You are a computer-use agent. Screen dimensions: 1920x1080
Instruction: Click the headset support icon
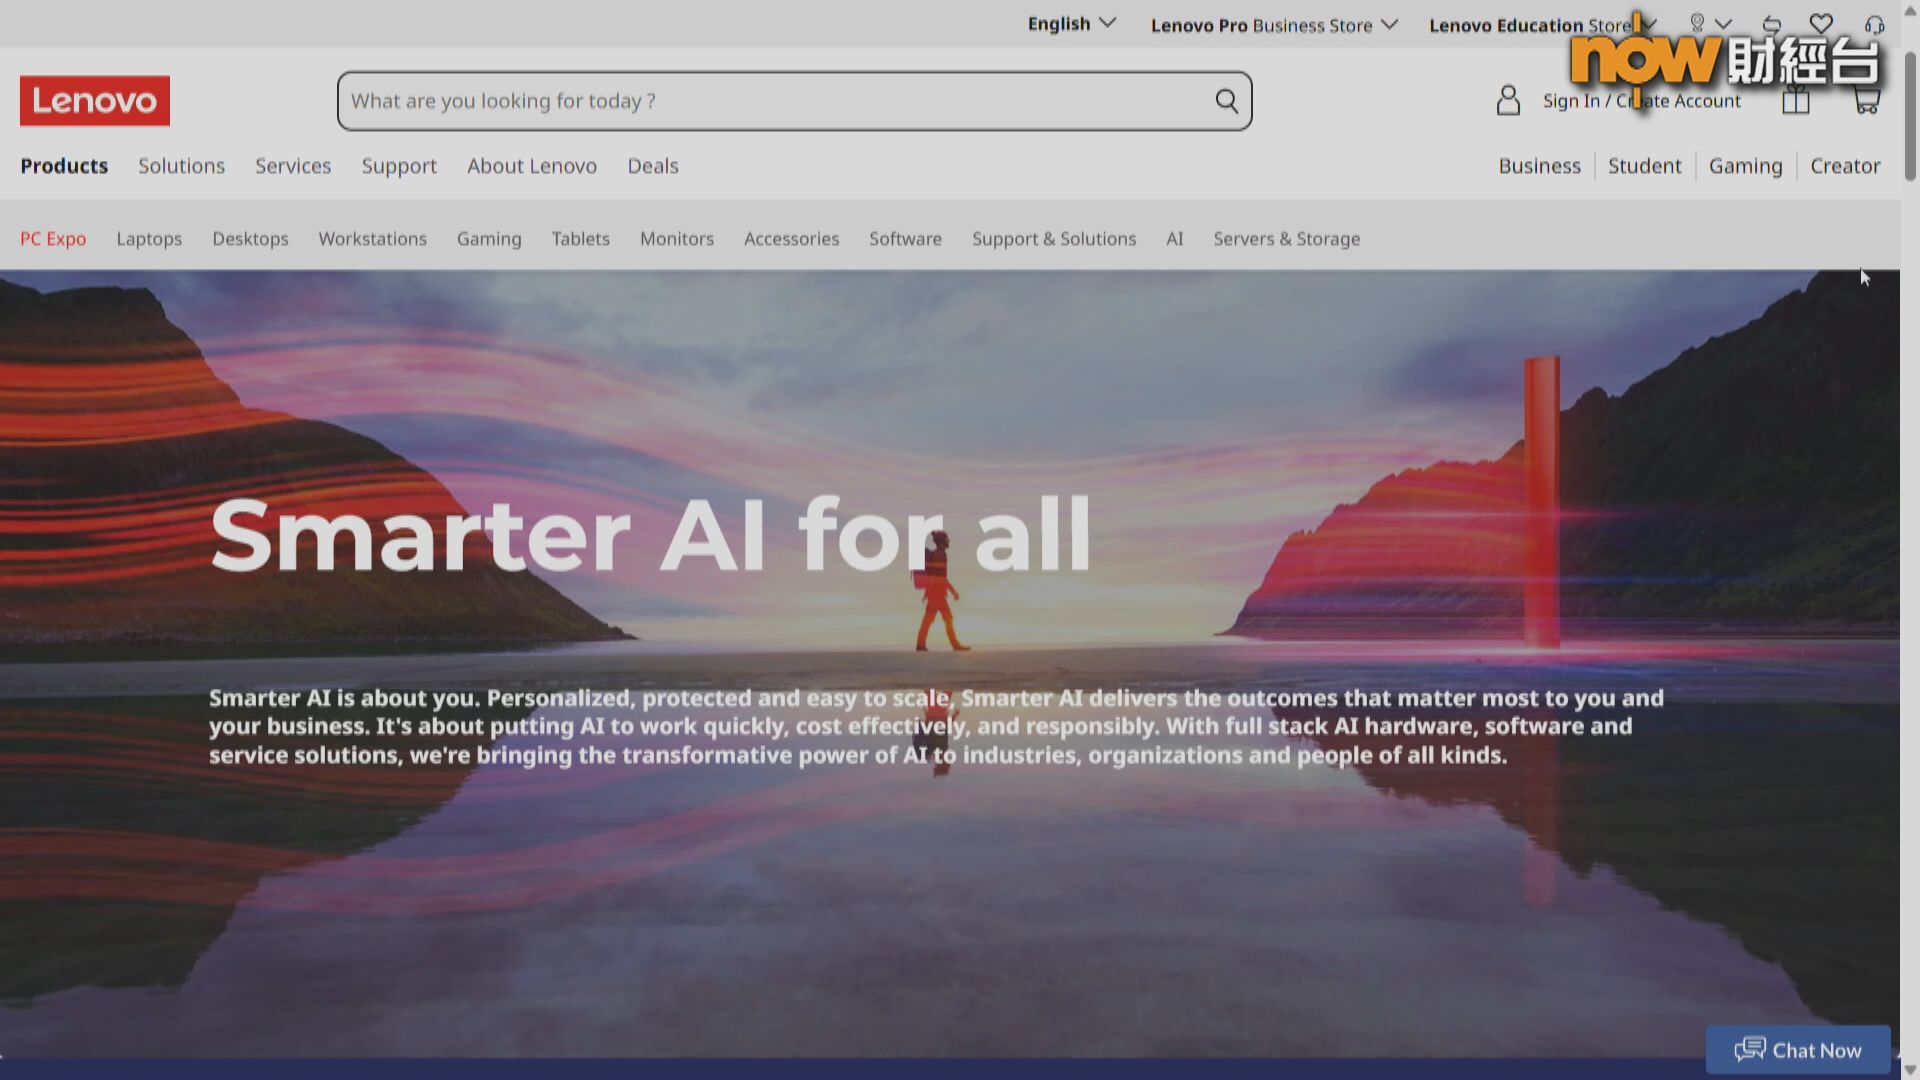point(1875,24)
